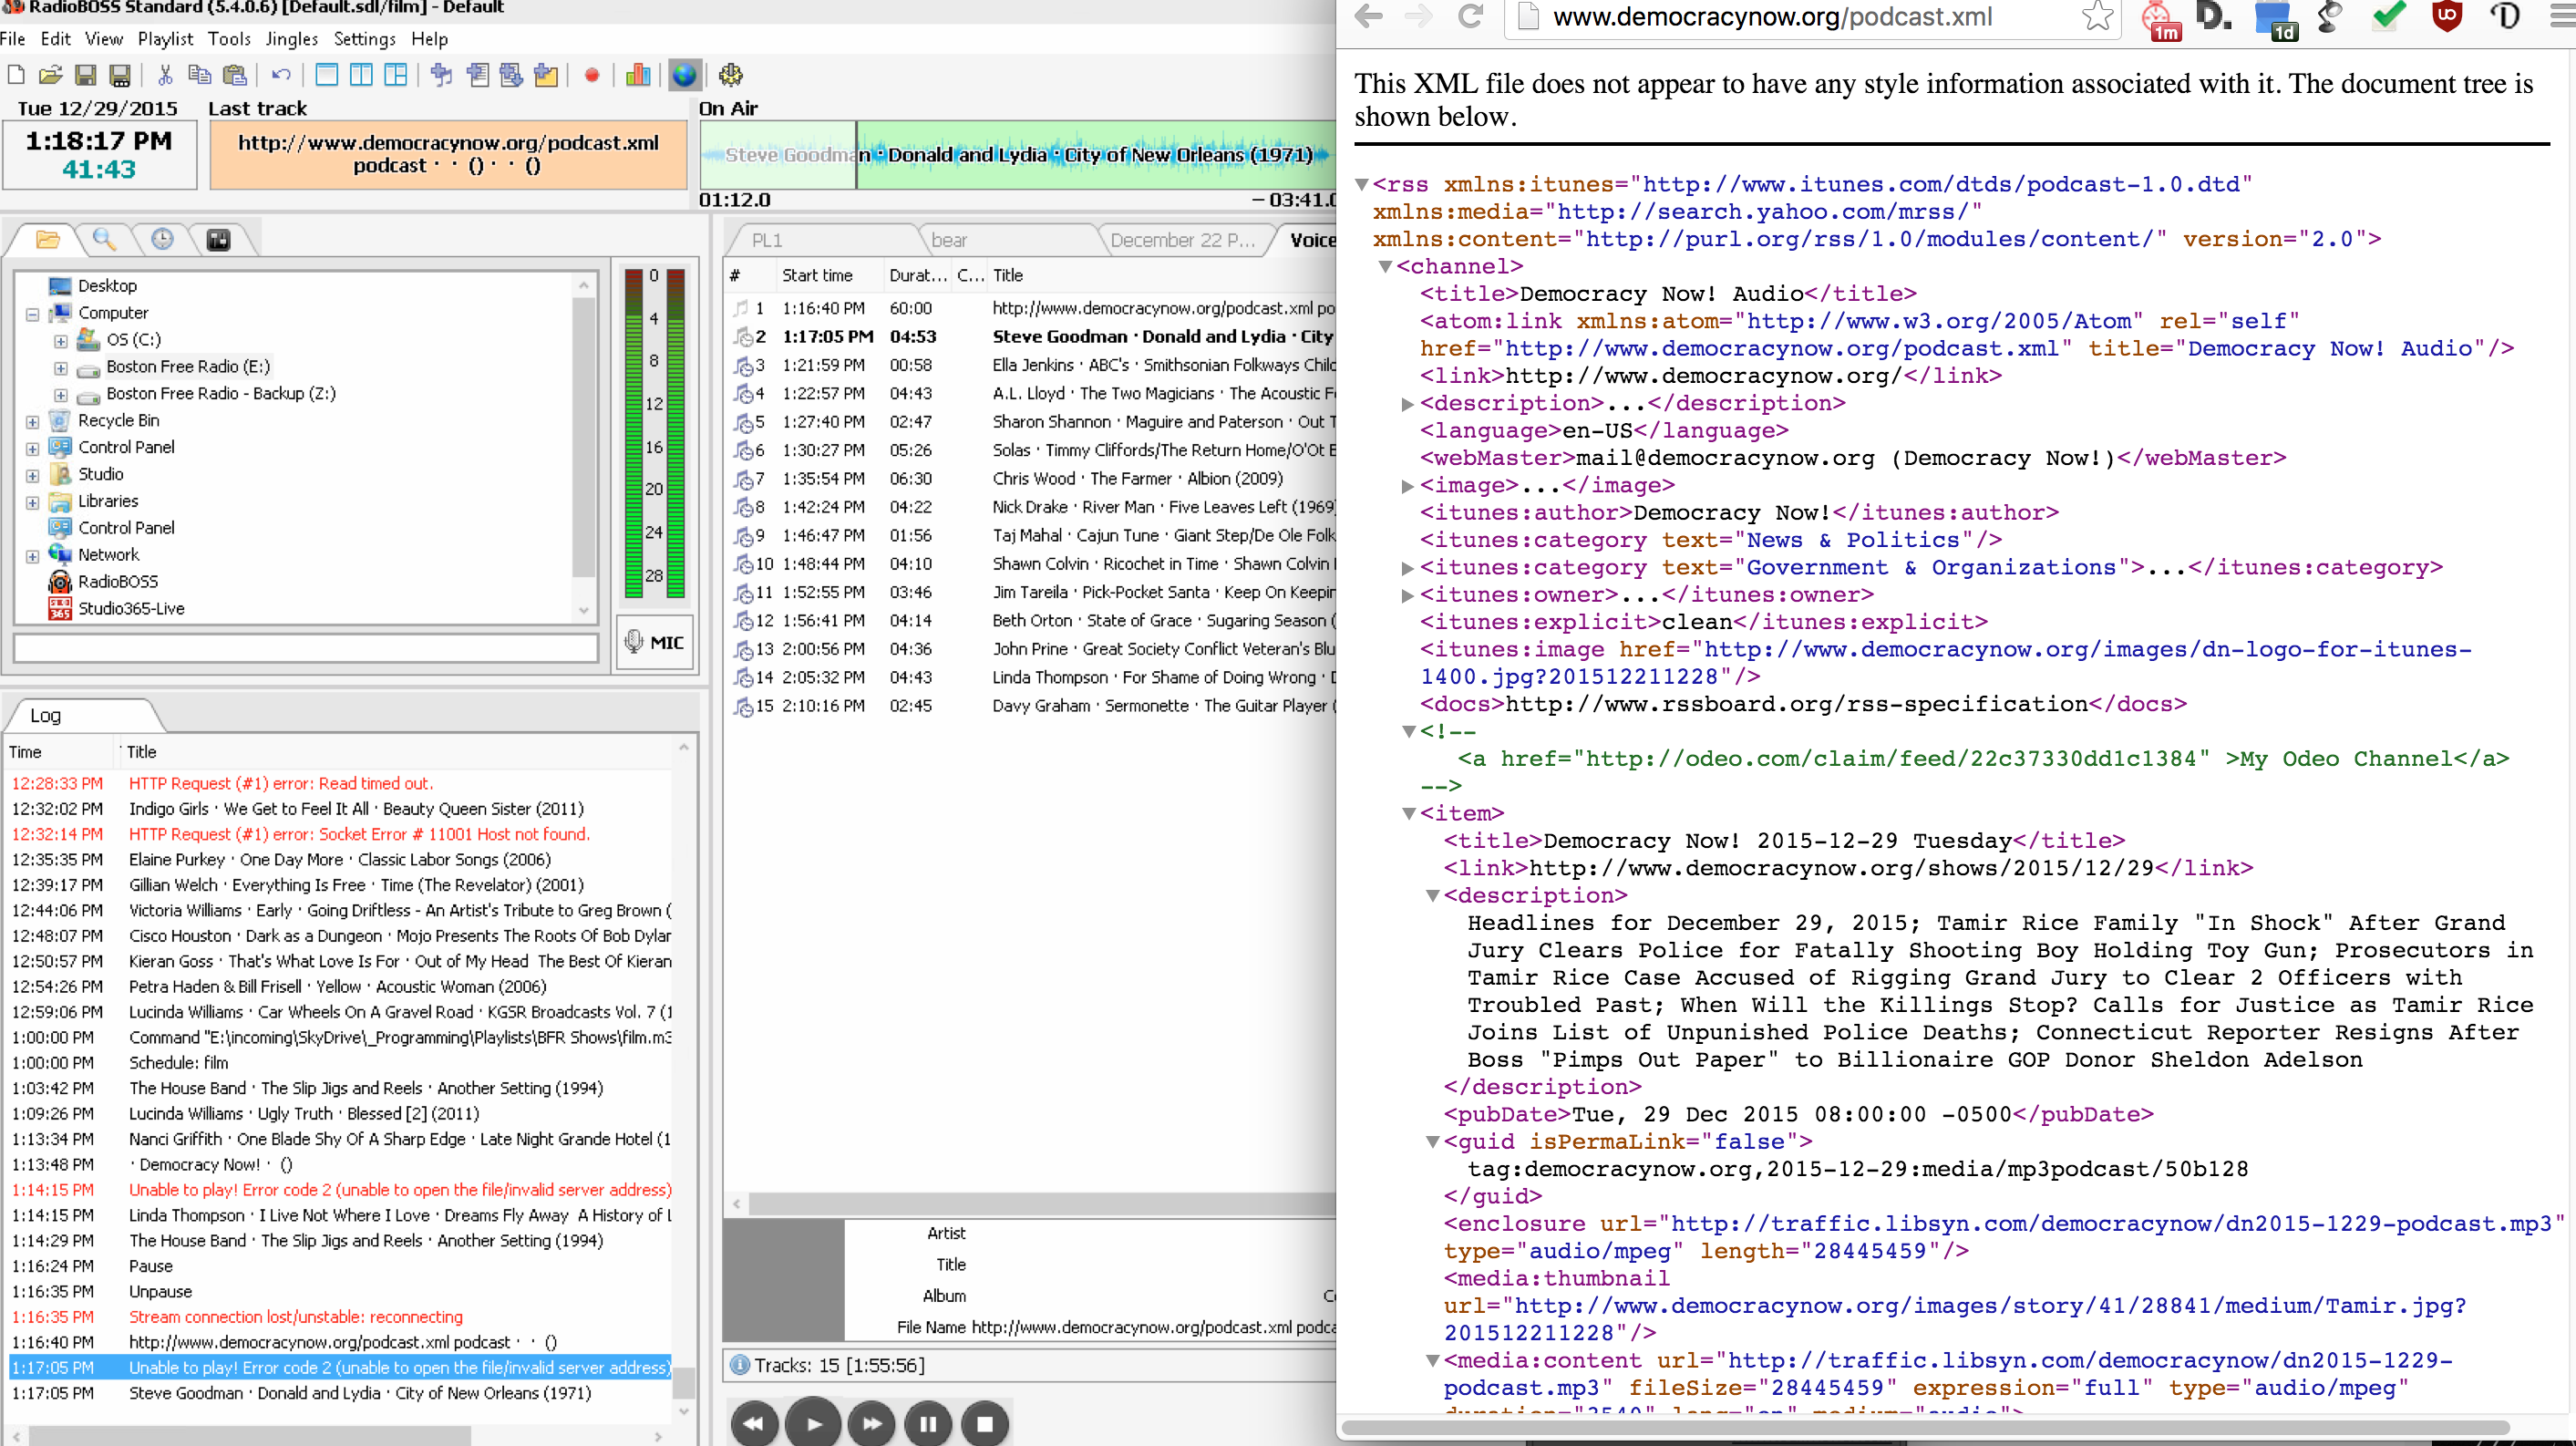This screenshot has width=2576, height=1446.
Task: Copy selected tracks with the copy icon
Action: [x=199, y=75]
